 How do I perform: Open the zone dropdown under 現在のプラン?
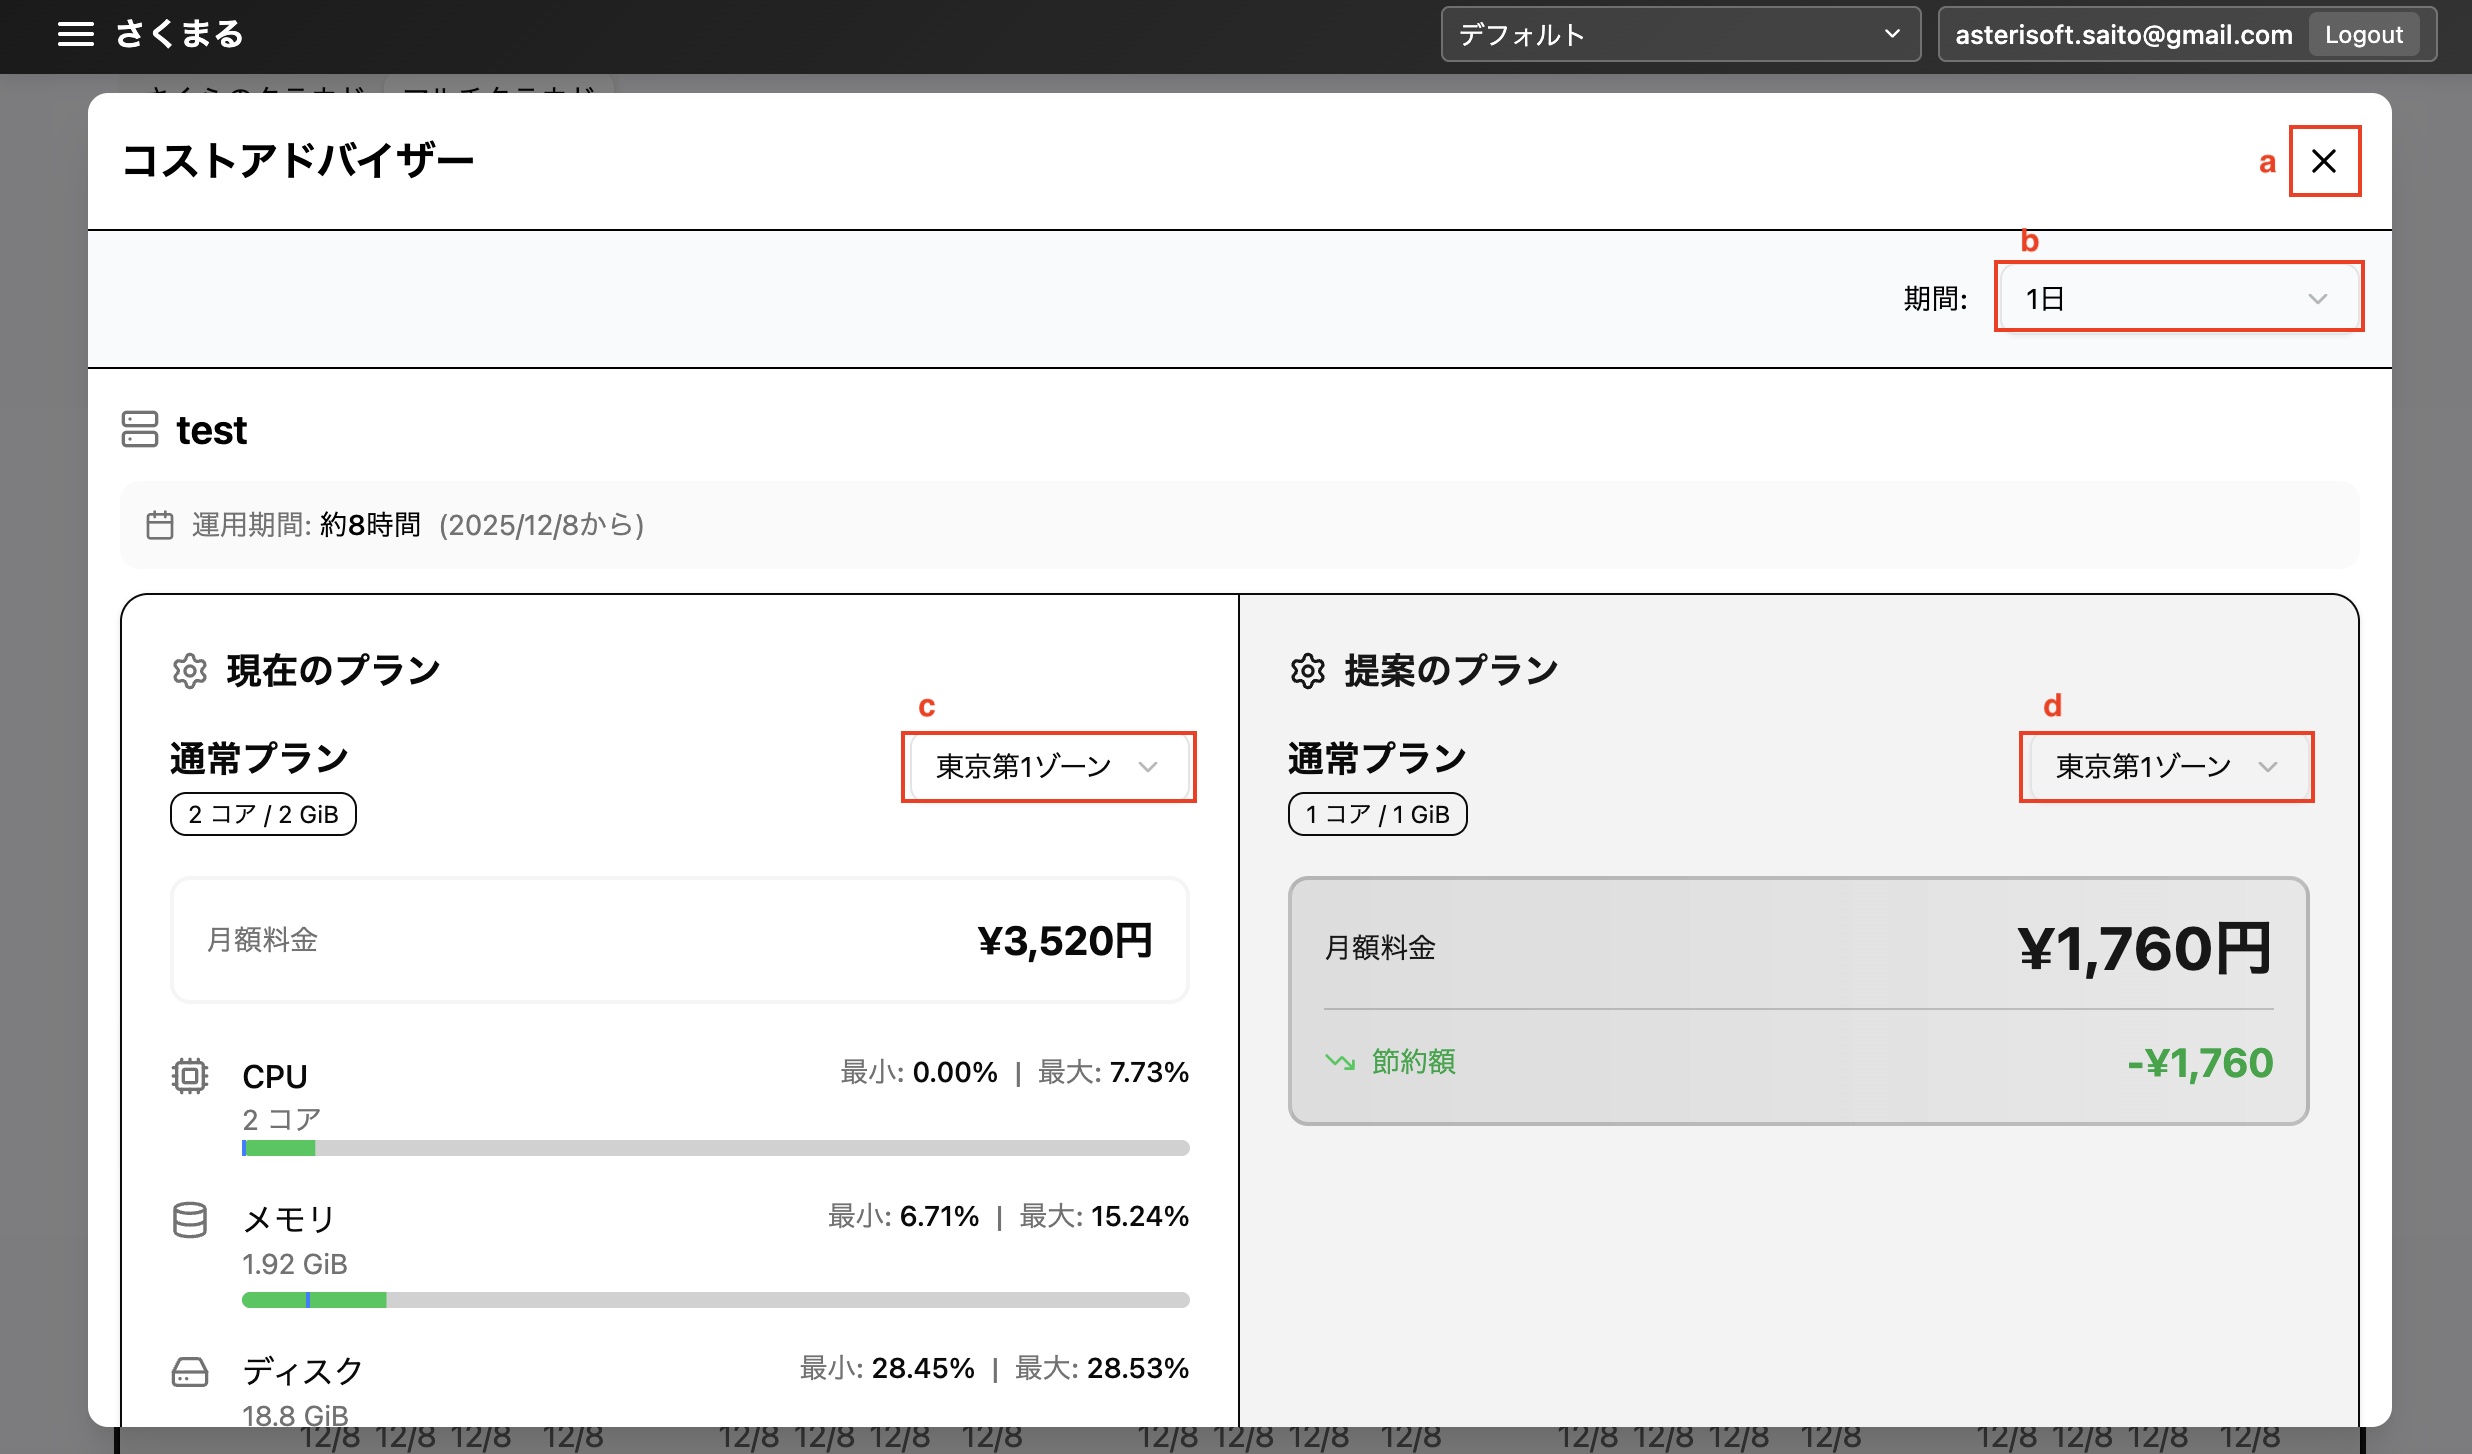pos(1048,767)
